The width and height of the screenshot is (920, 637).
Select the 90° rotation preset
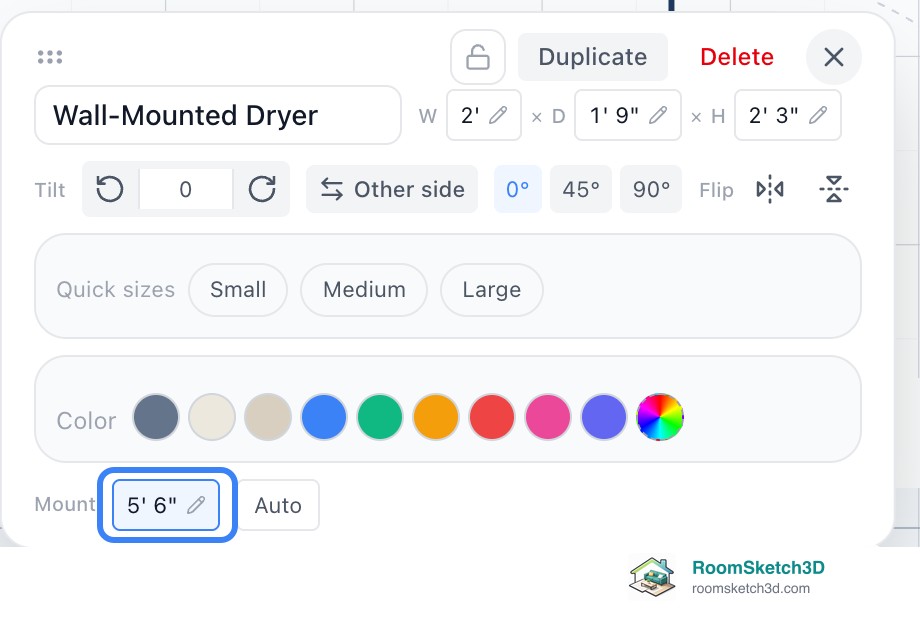pos(651,189)
